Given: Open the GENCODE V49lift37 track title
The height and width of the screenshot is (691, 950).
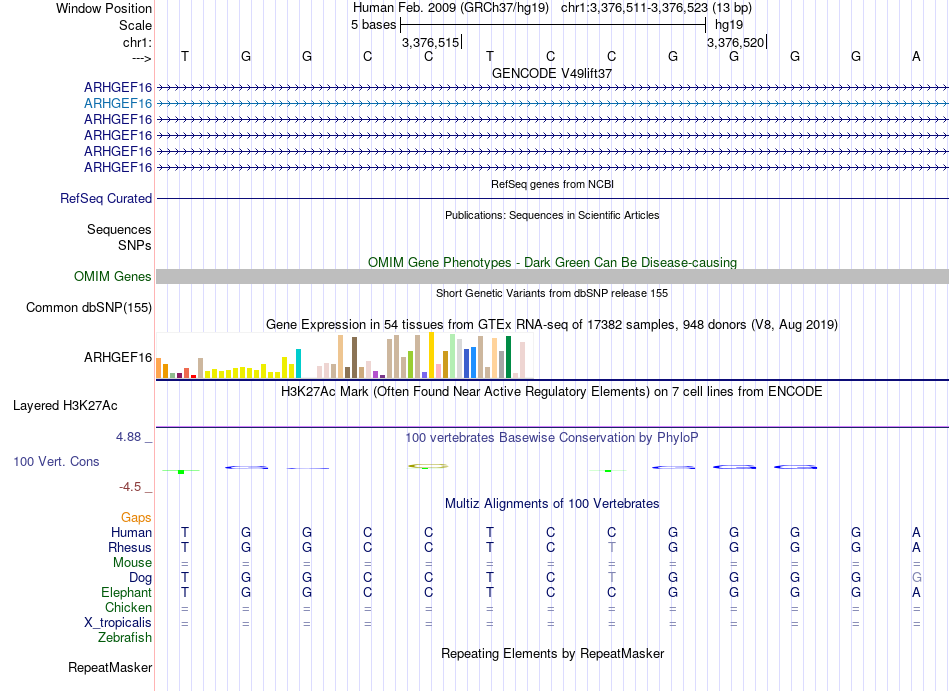Looking at the screenshot, I should coord(552,73).
